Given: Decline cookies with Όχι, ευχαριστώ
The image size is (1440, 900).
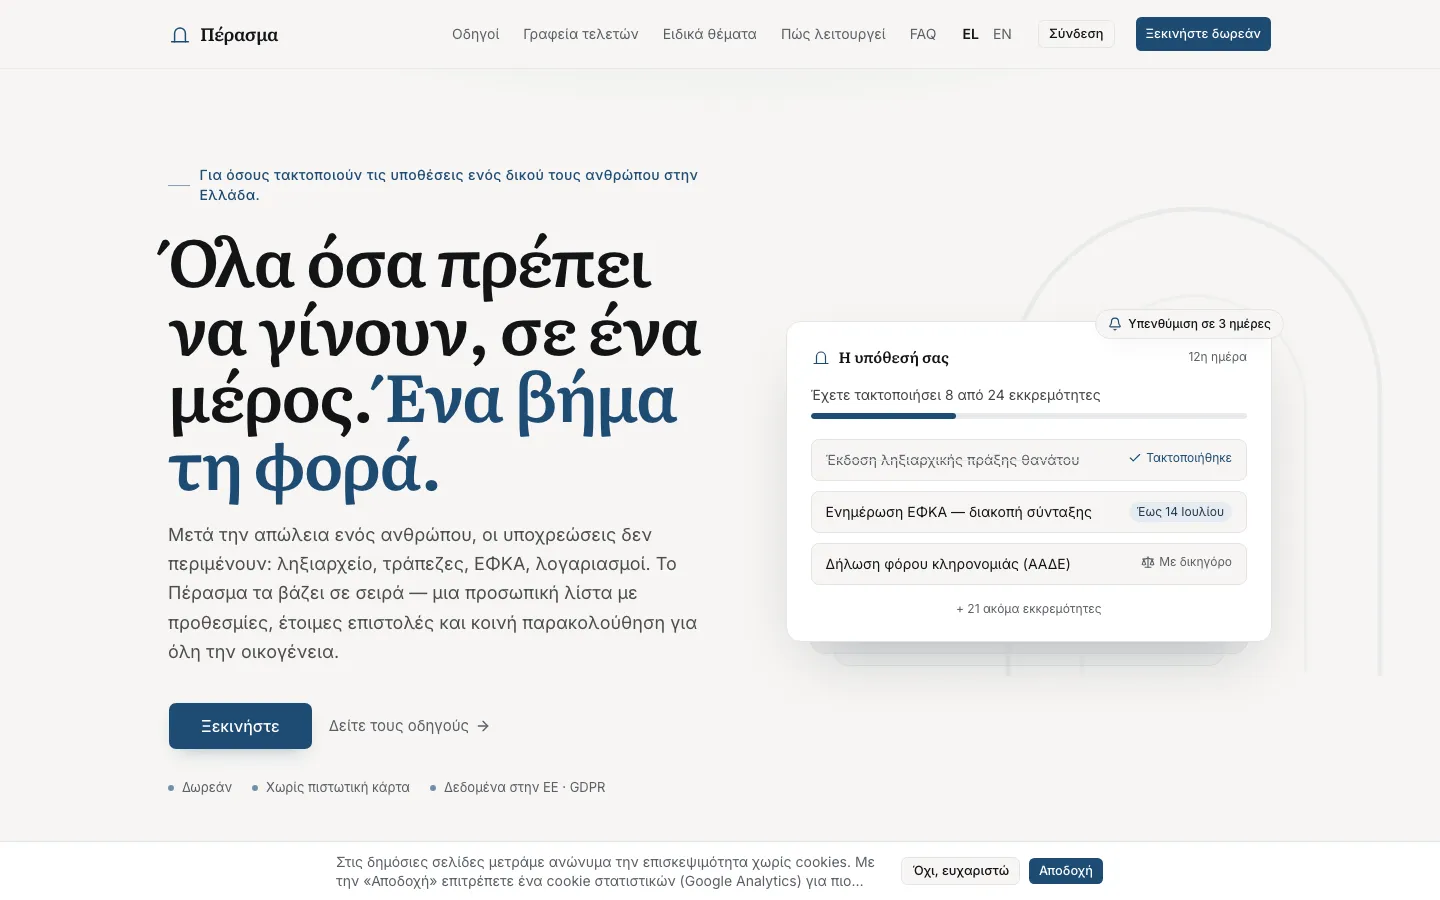Looking at the screenshot, I should click(x=960, y=871).
